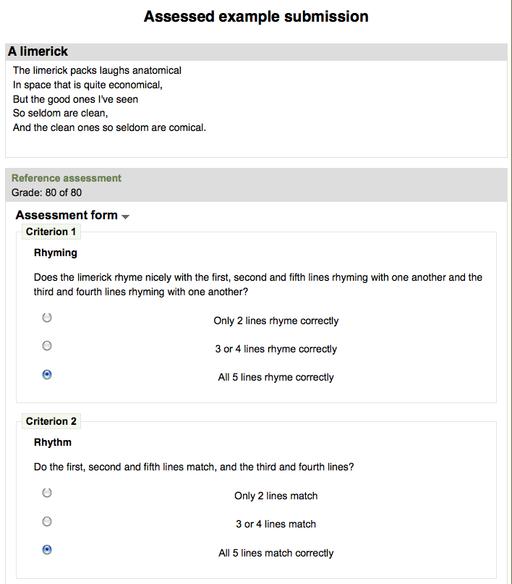Select 'All 5 lines rhyme correctly' radio button
This screenshot has height=584, width=512.
[x=47, y=374]
